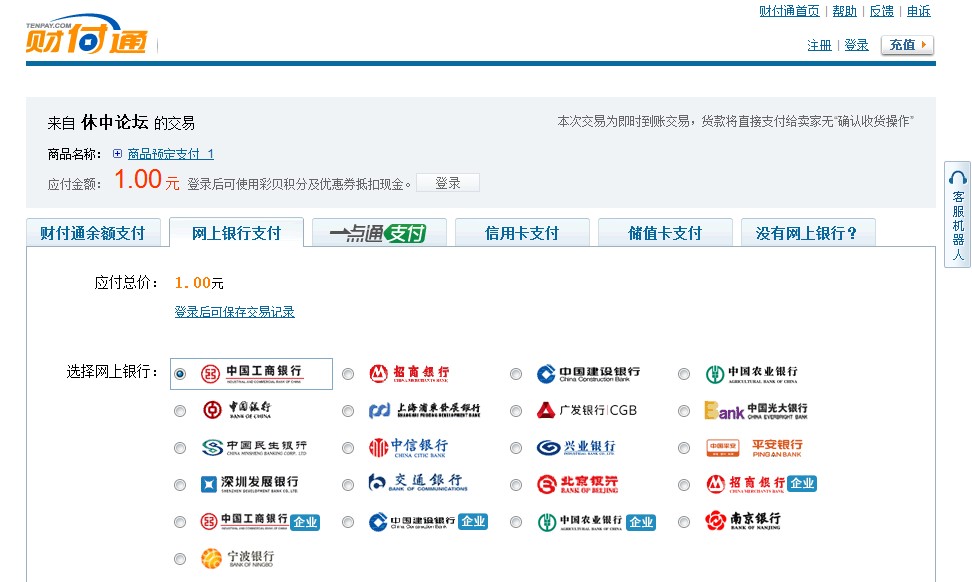The width and height of the screenshot is (972, 582).
Task: Select the 中国农业银行 personal radio button
Action: (684, 374)
